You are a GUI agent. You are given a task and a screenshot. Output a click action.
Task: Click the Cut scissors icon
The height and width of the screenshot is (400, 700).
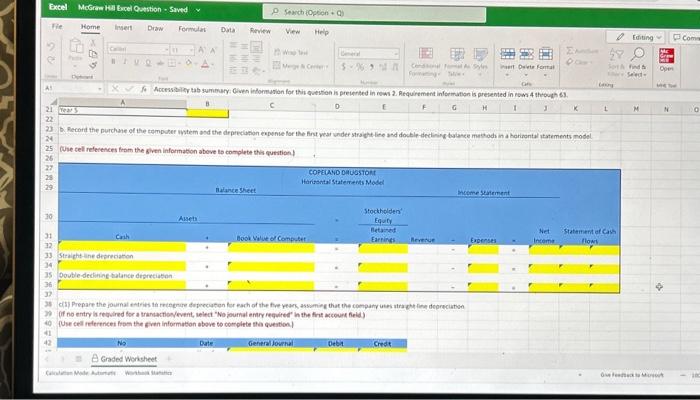coord(93,43)
